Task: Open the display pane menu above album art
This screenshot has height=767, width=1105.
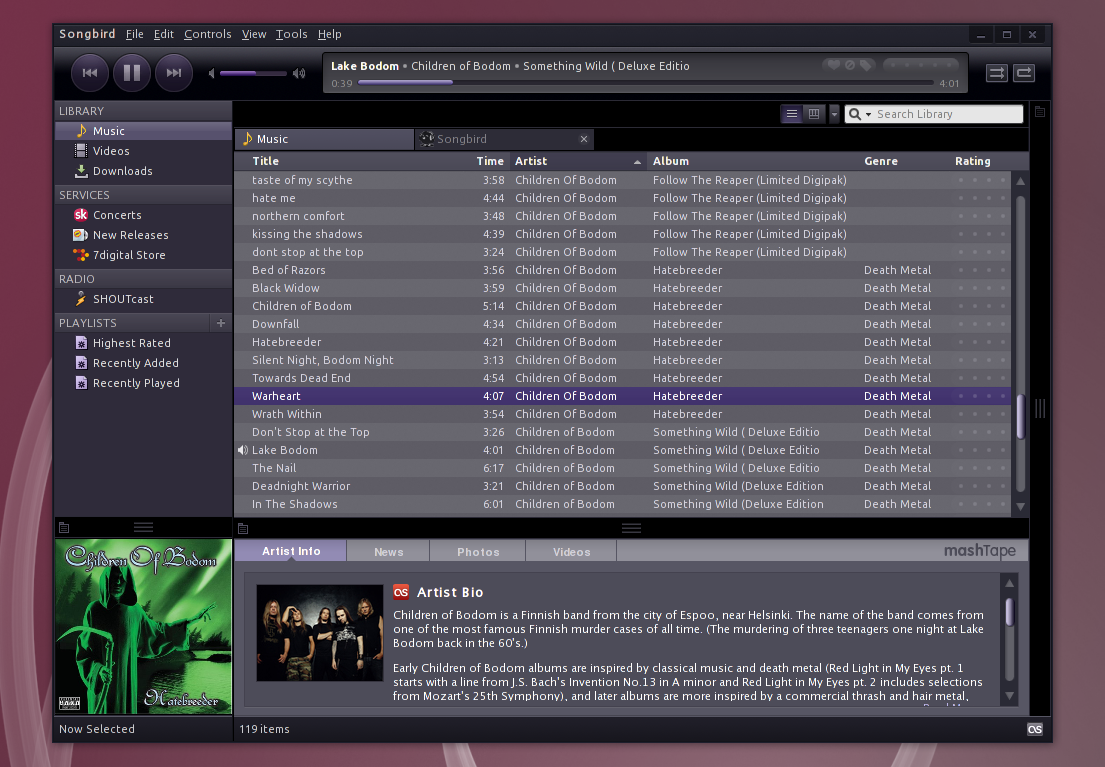Action: [x=64, y=527]
